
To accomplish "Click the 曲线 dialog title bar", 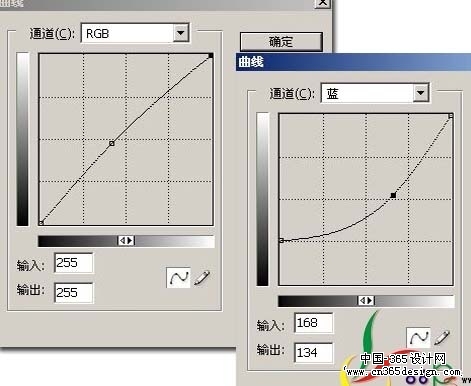I will pyautogui.click(x=353, y=62).
